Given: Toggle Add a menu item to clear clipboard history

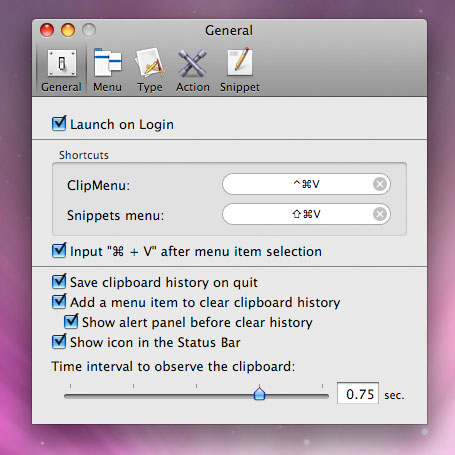Looking at the screenshot, I should click(59, 302).
